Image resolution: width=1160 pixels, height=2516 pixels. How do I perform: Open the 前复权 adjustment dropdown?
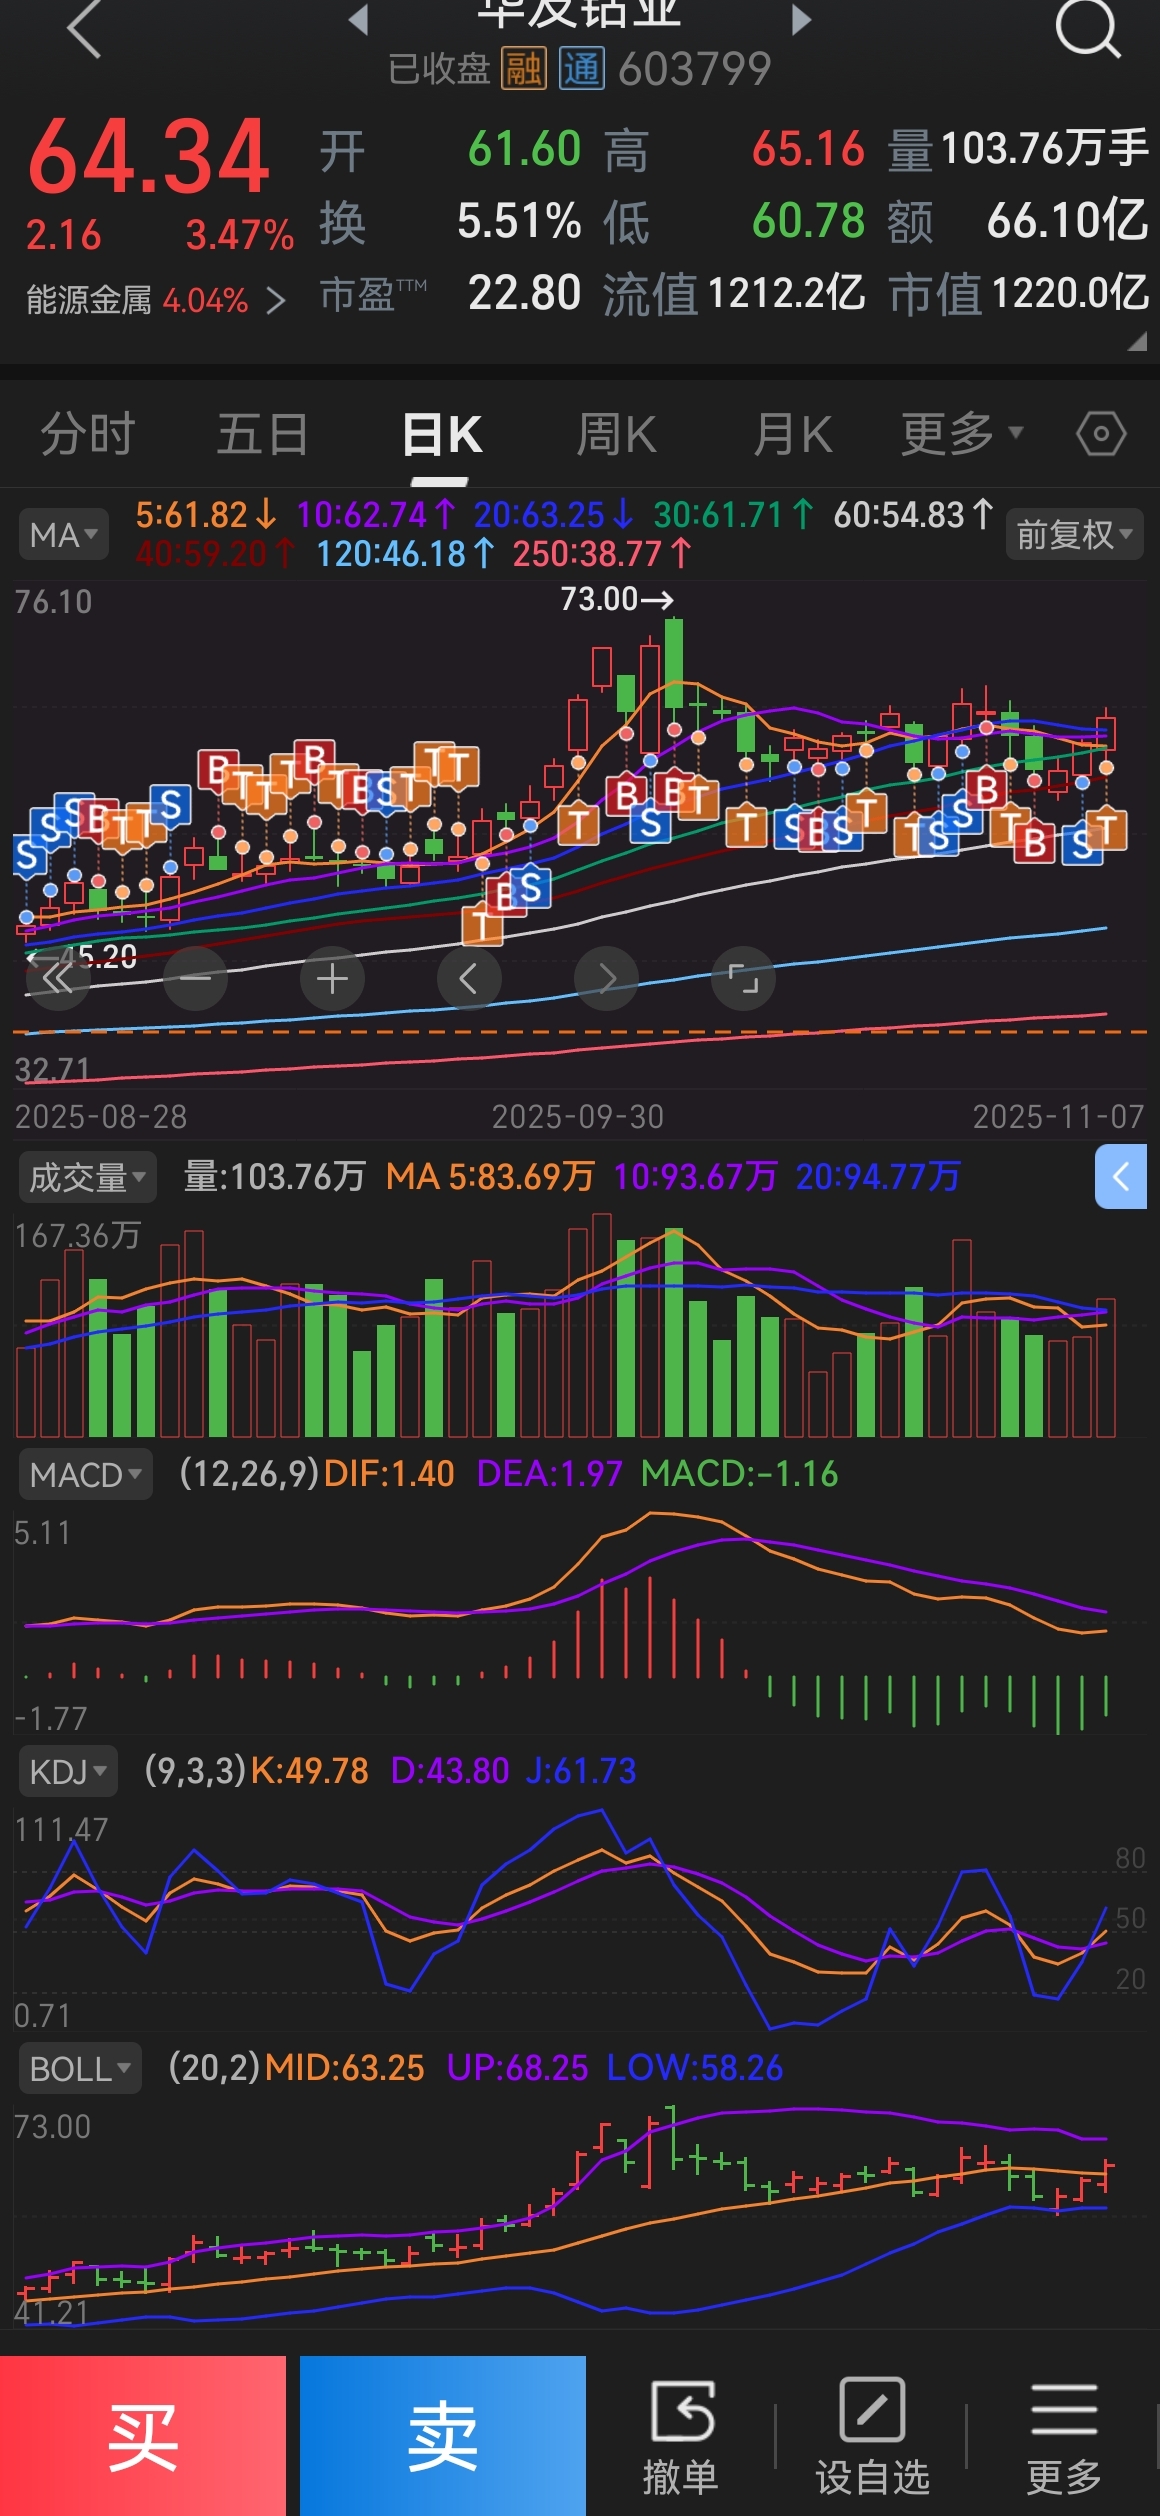1074,535
